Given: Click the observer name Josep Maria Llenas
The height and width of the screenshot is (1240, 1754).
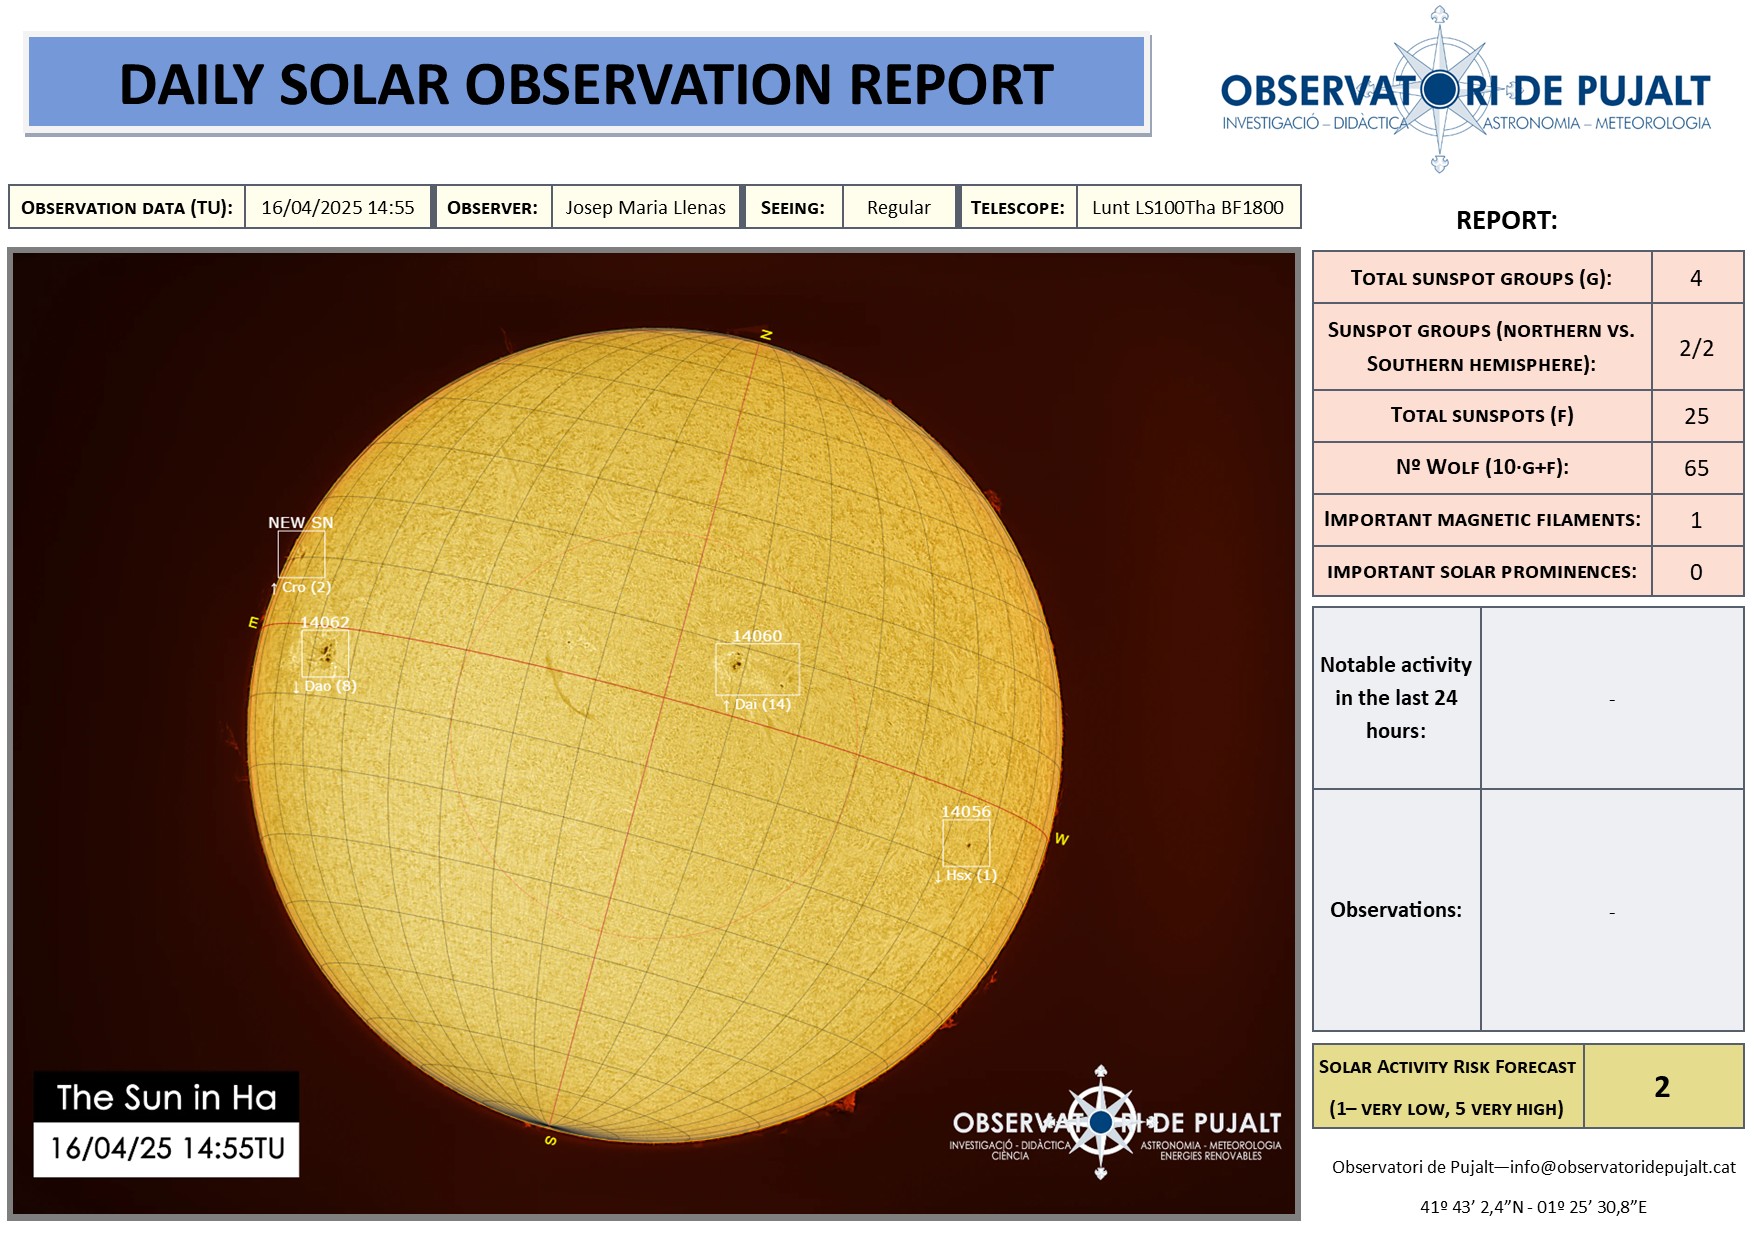Looking at the screenshot, I should click(x=646, y=207).
